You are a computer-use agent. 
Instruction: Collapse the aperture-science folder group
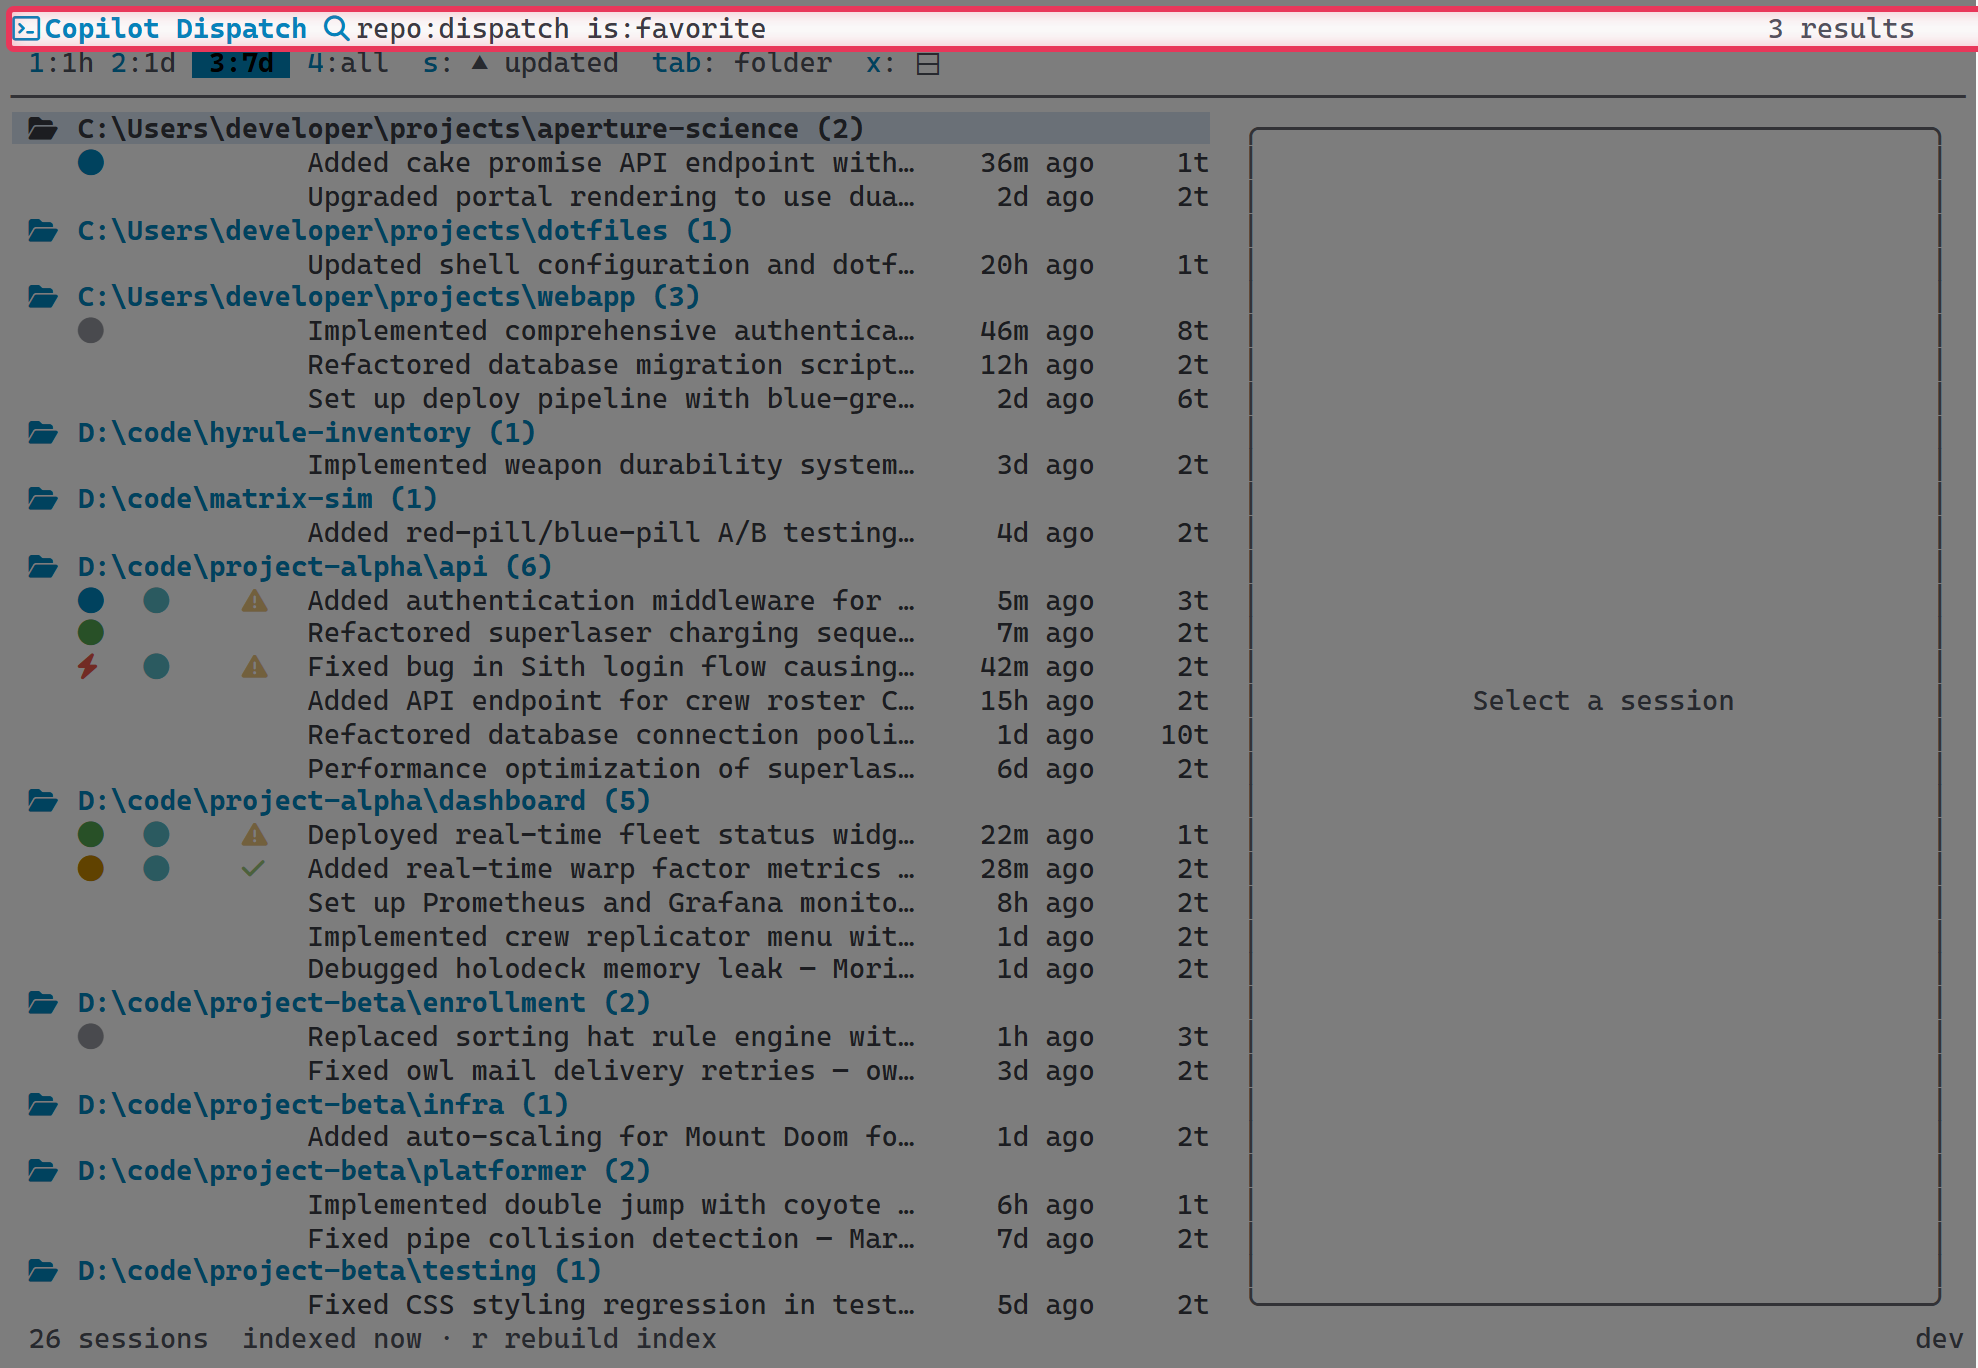tap(611, 128)
